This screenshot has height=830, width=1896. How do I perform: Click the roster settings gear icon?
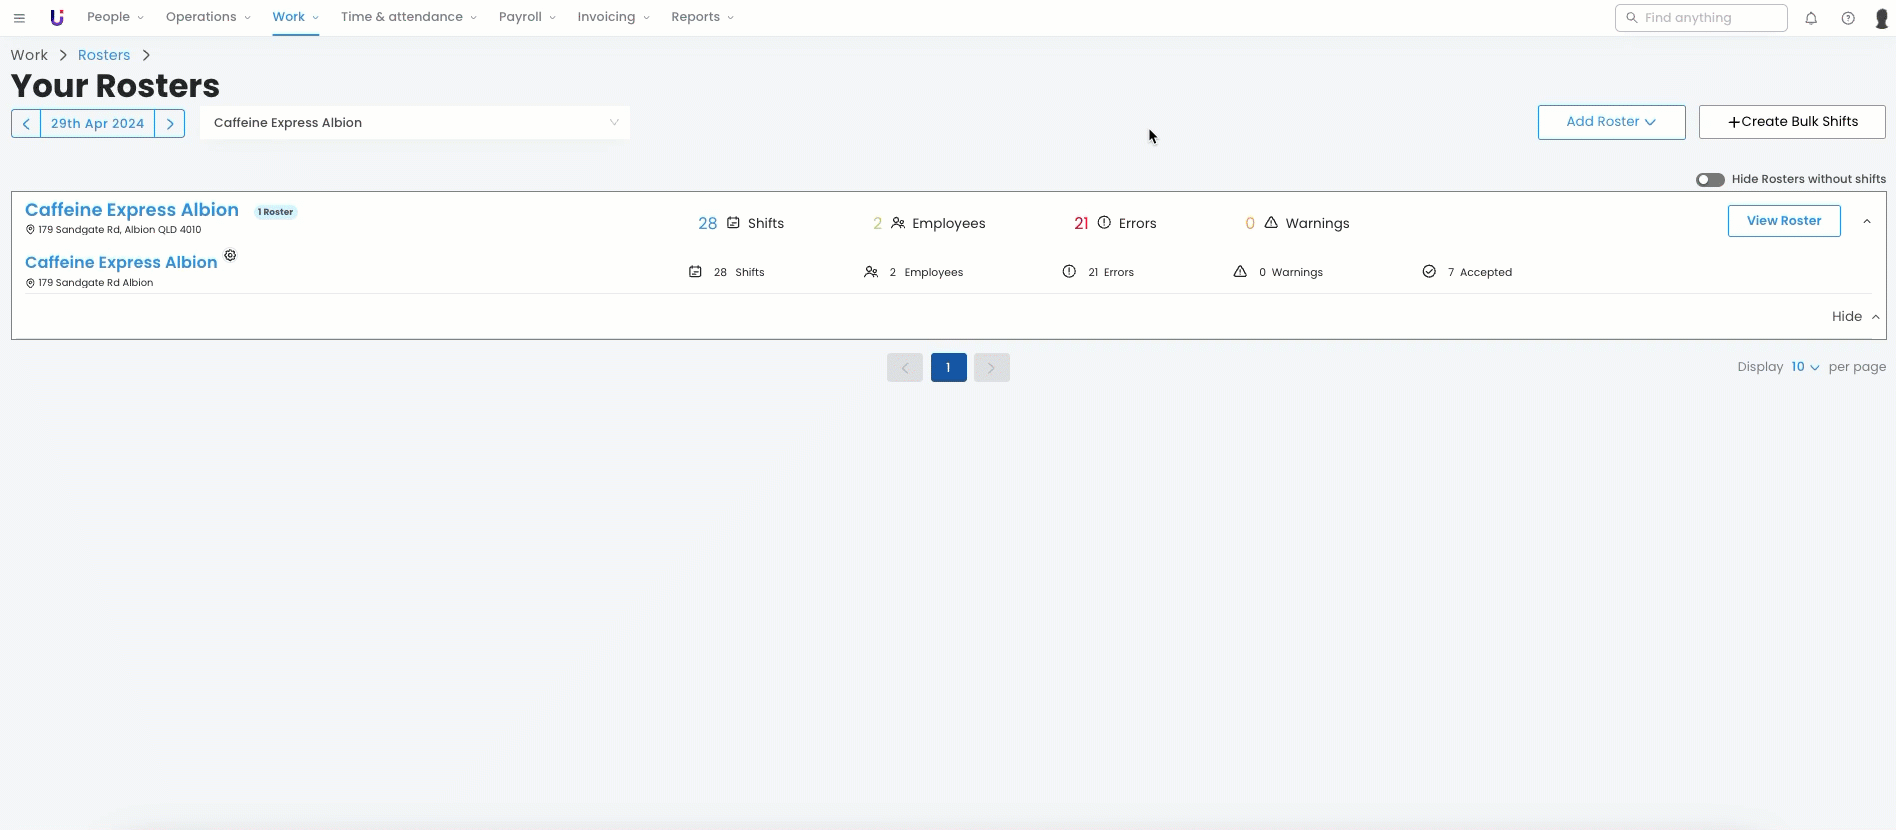230,256
